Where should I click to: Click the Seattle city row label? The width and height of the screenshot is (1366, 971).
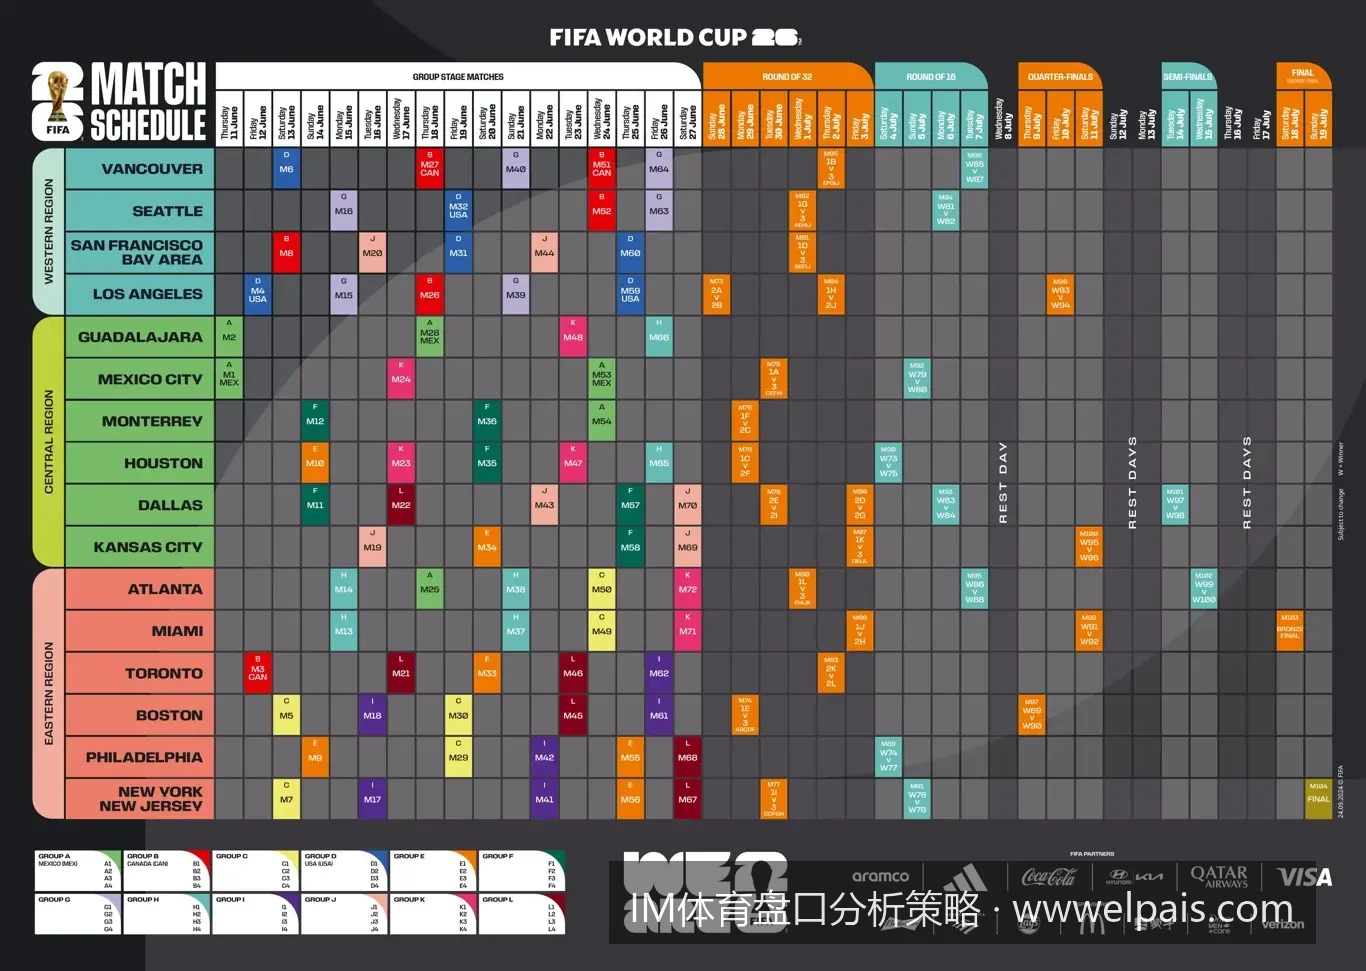click(140, 211)
